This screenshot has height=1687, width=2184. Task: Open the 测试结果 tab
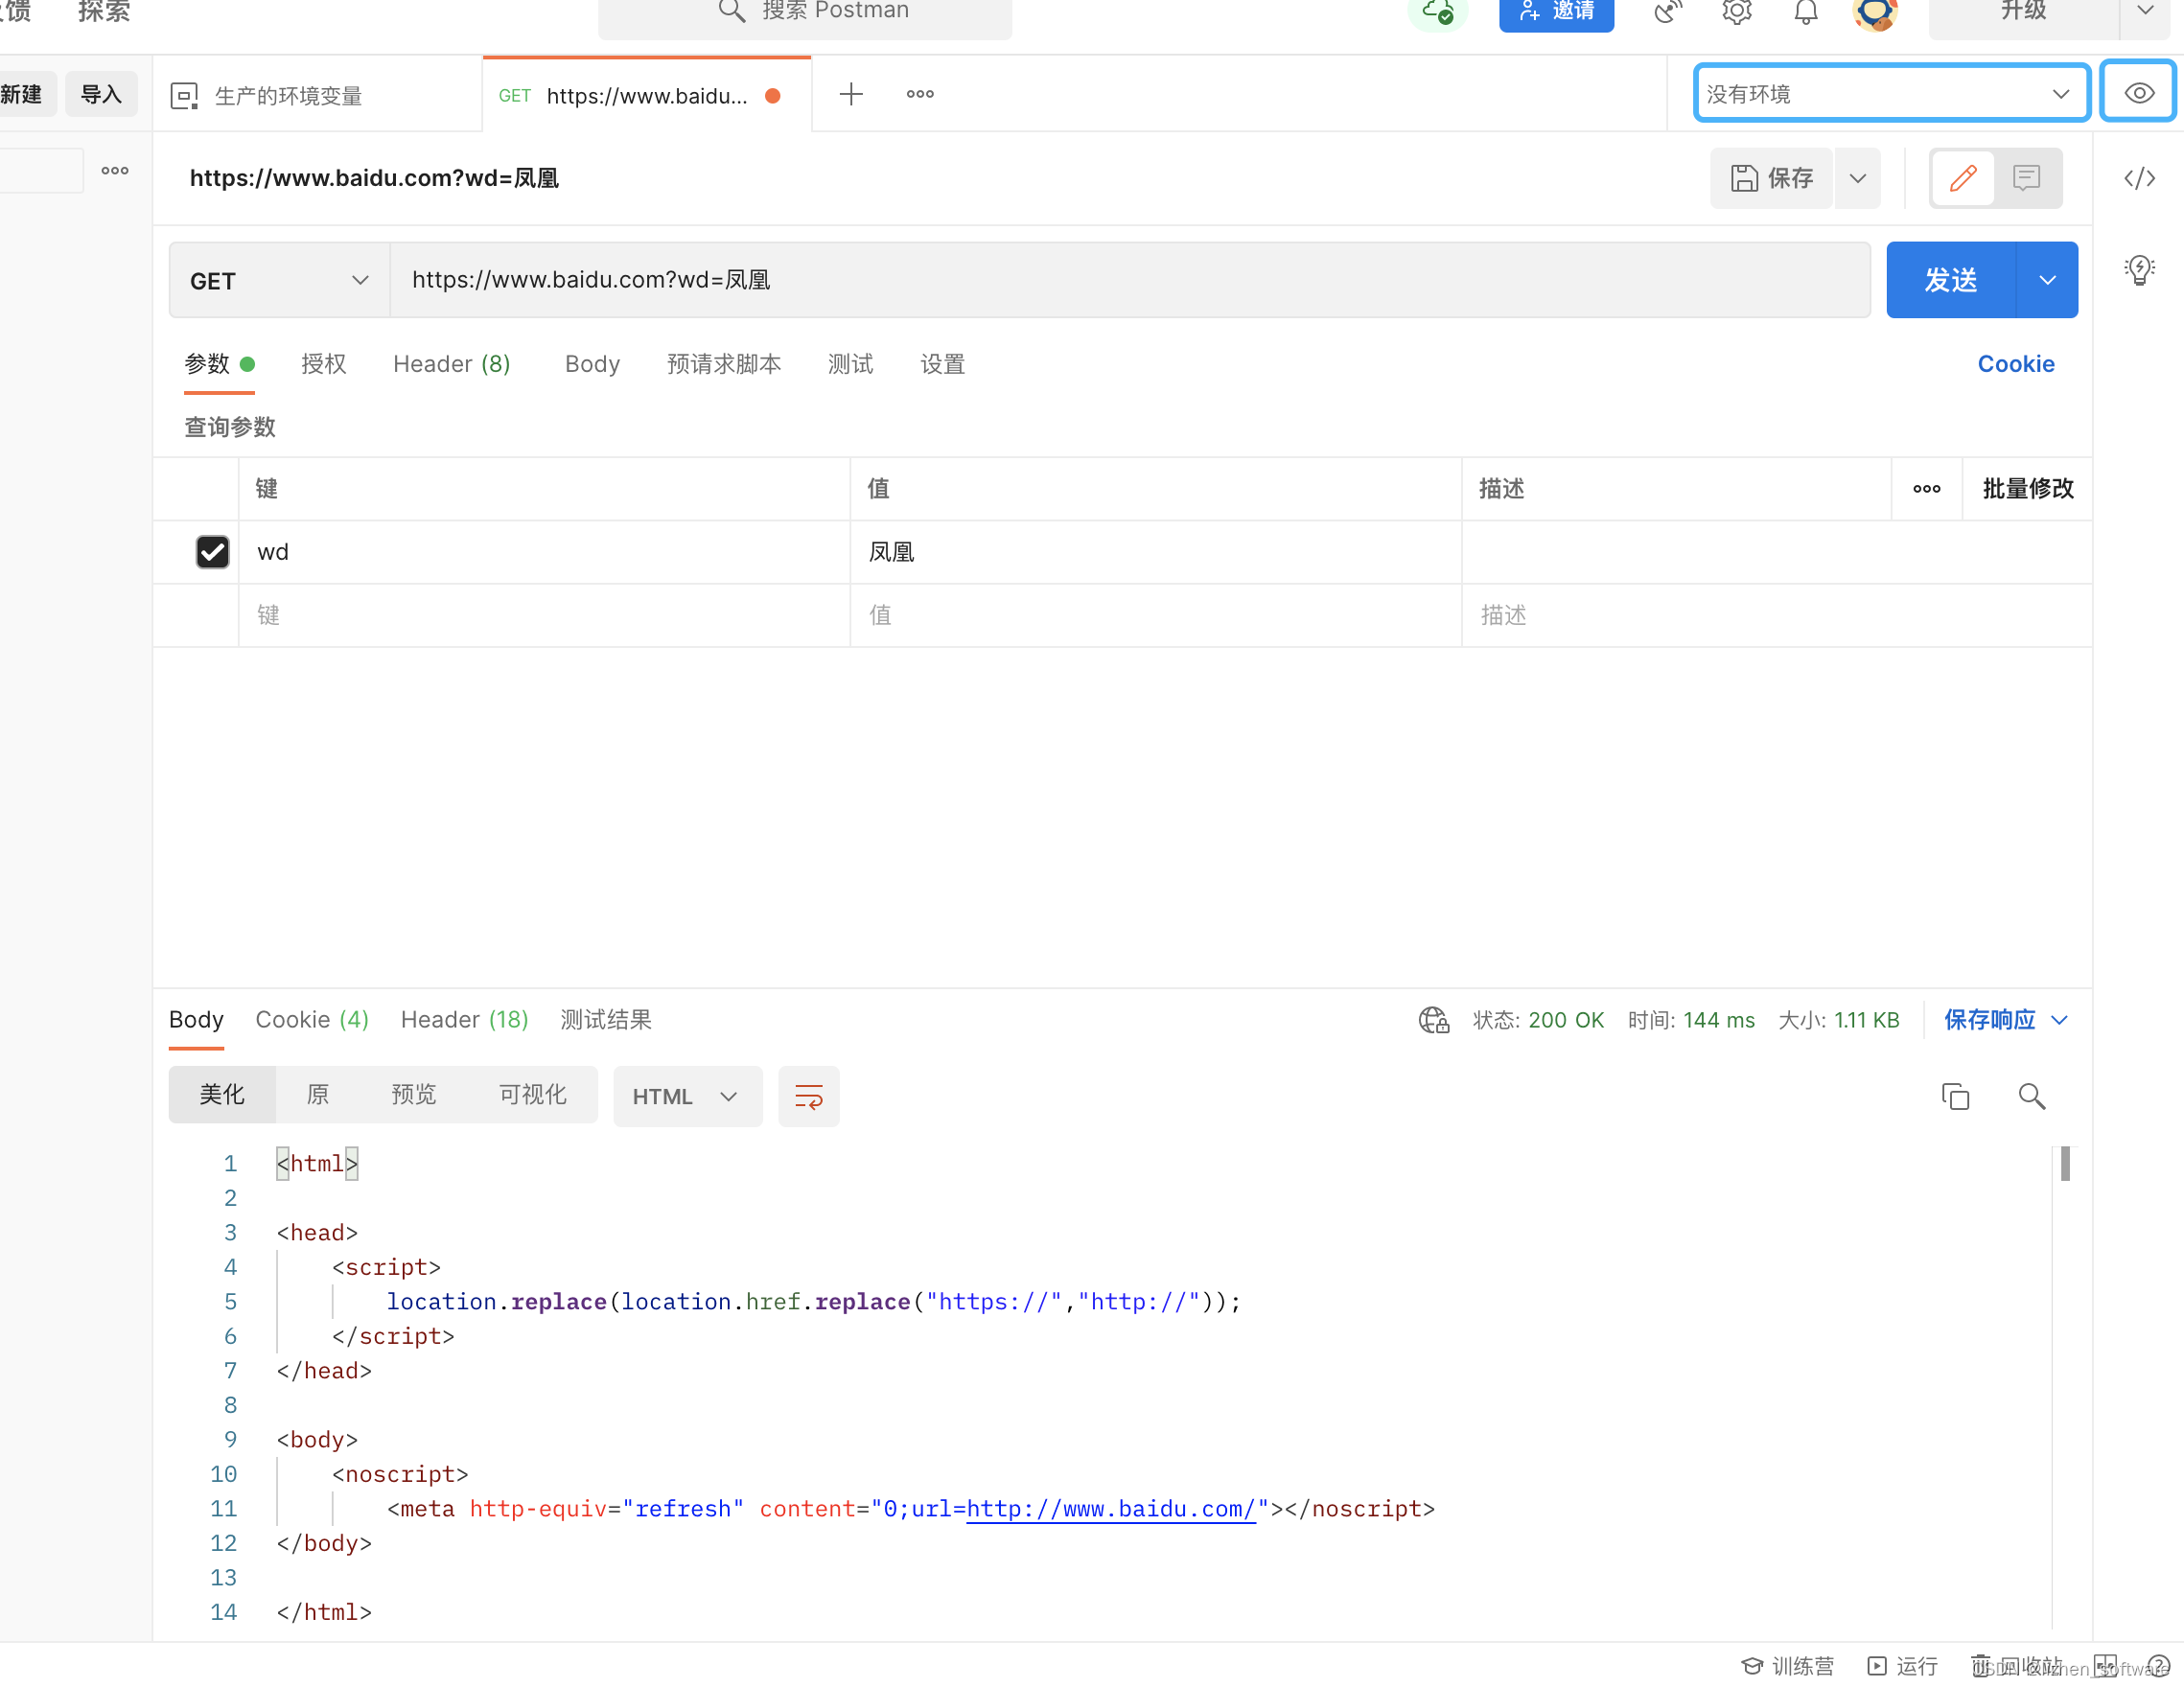tap(606, 1019)
